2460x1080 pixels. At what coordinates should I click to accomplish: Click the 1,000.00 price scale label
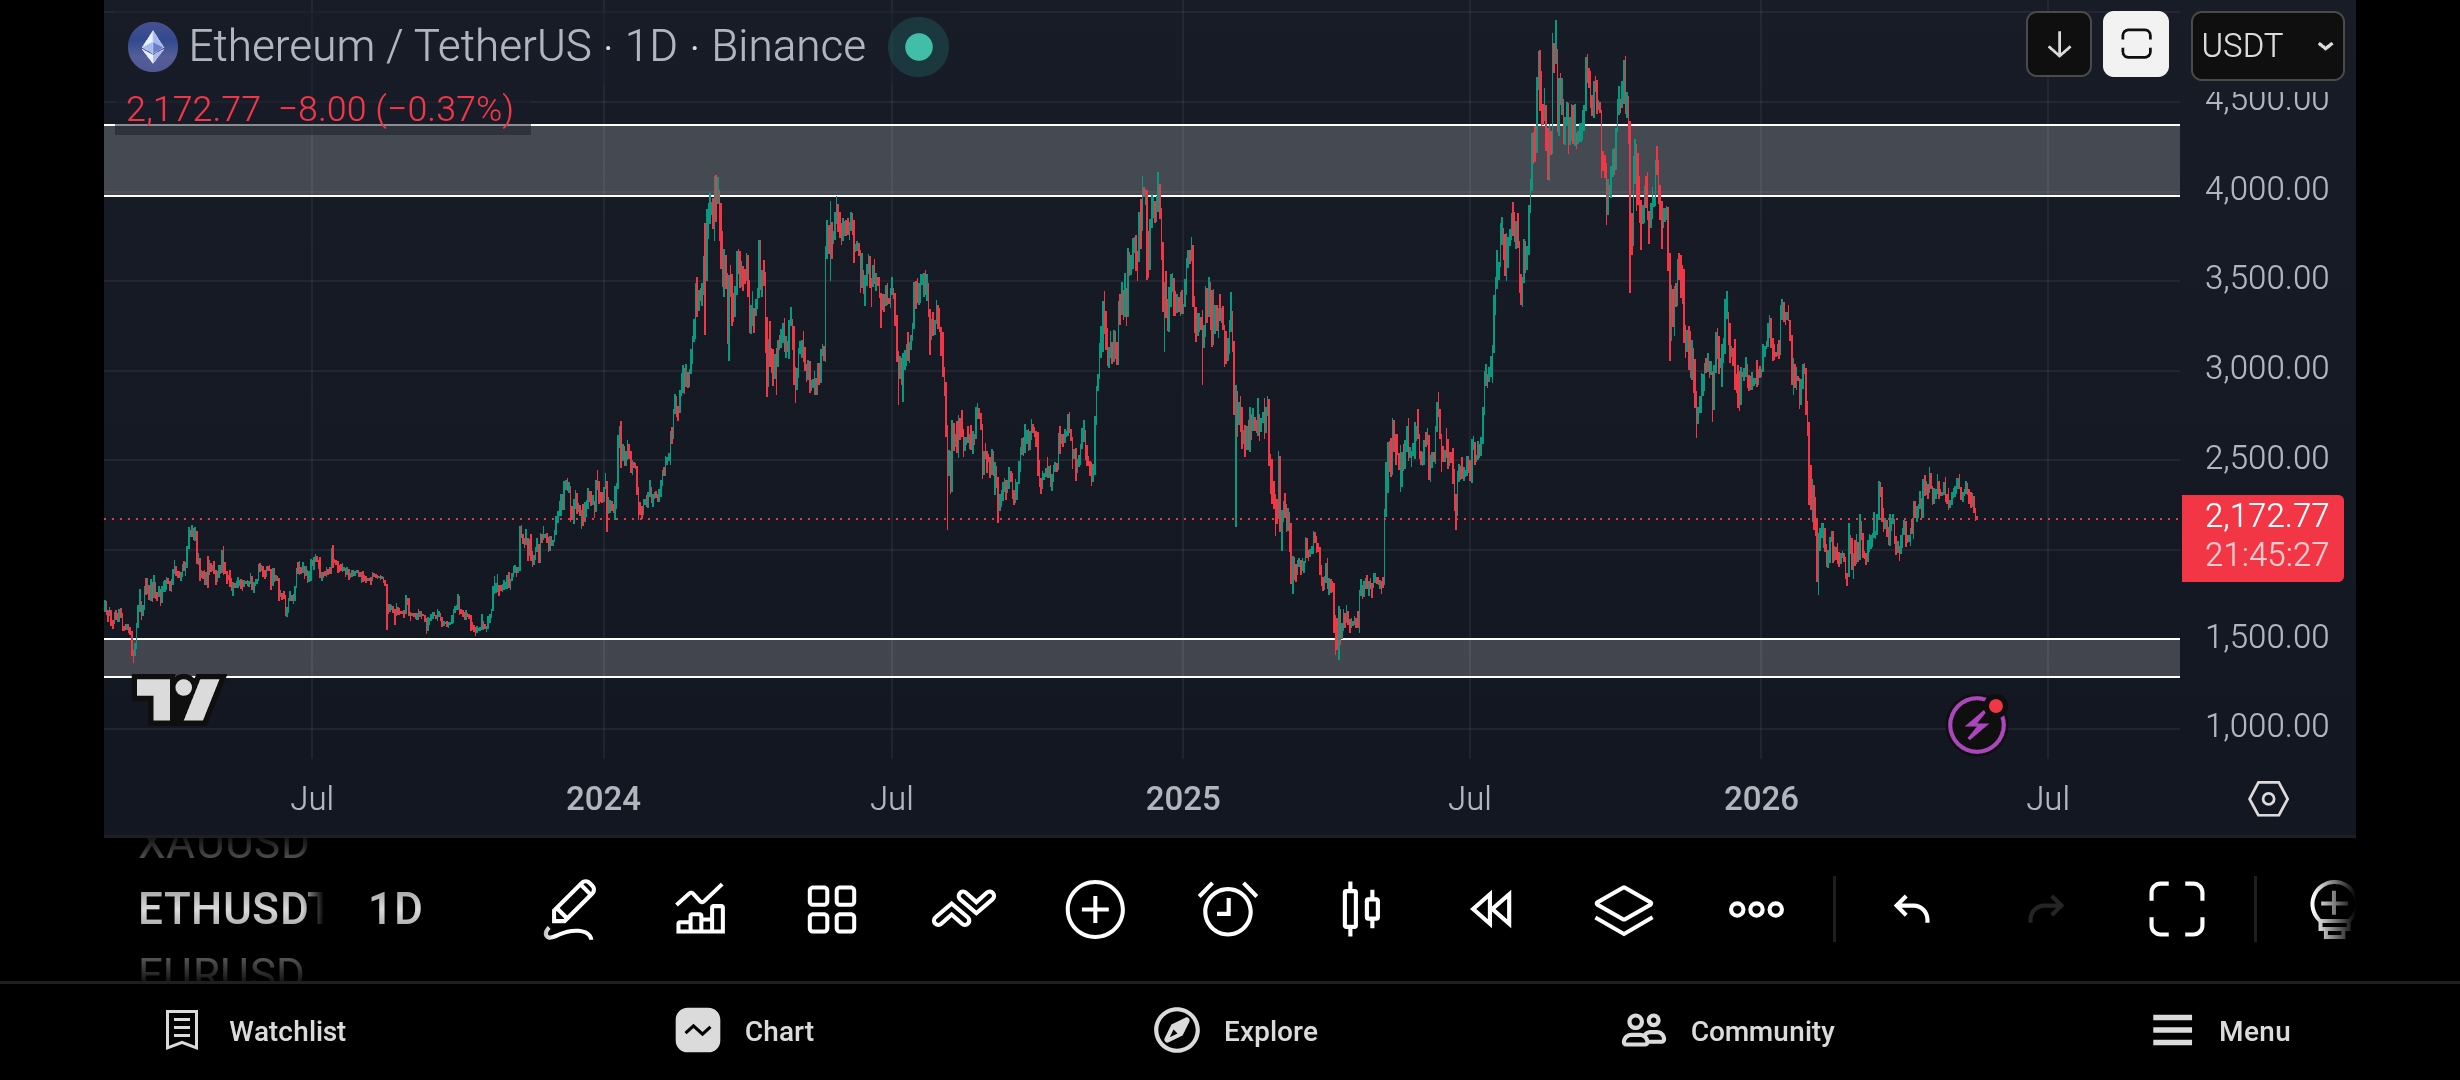pos(2267,726)
